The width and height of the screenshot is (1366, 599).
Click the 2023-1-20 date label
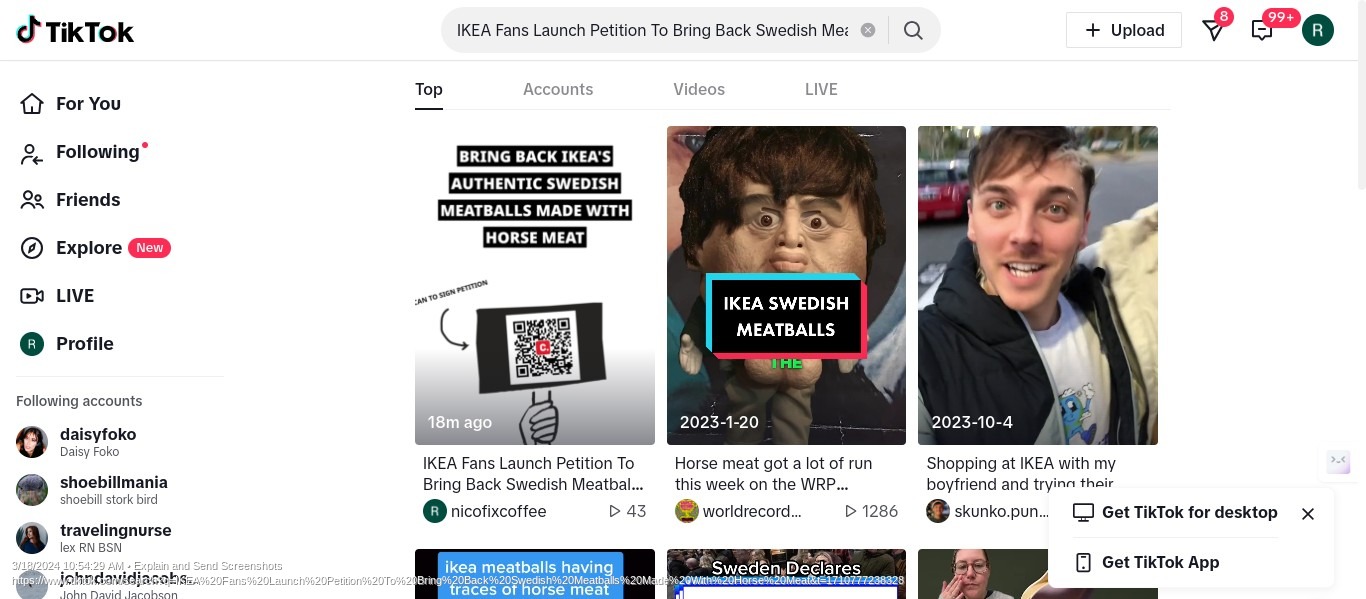(719, 422)
